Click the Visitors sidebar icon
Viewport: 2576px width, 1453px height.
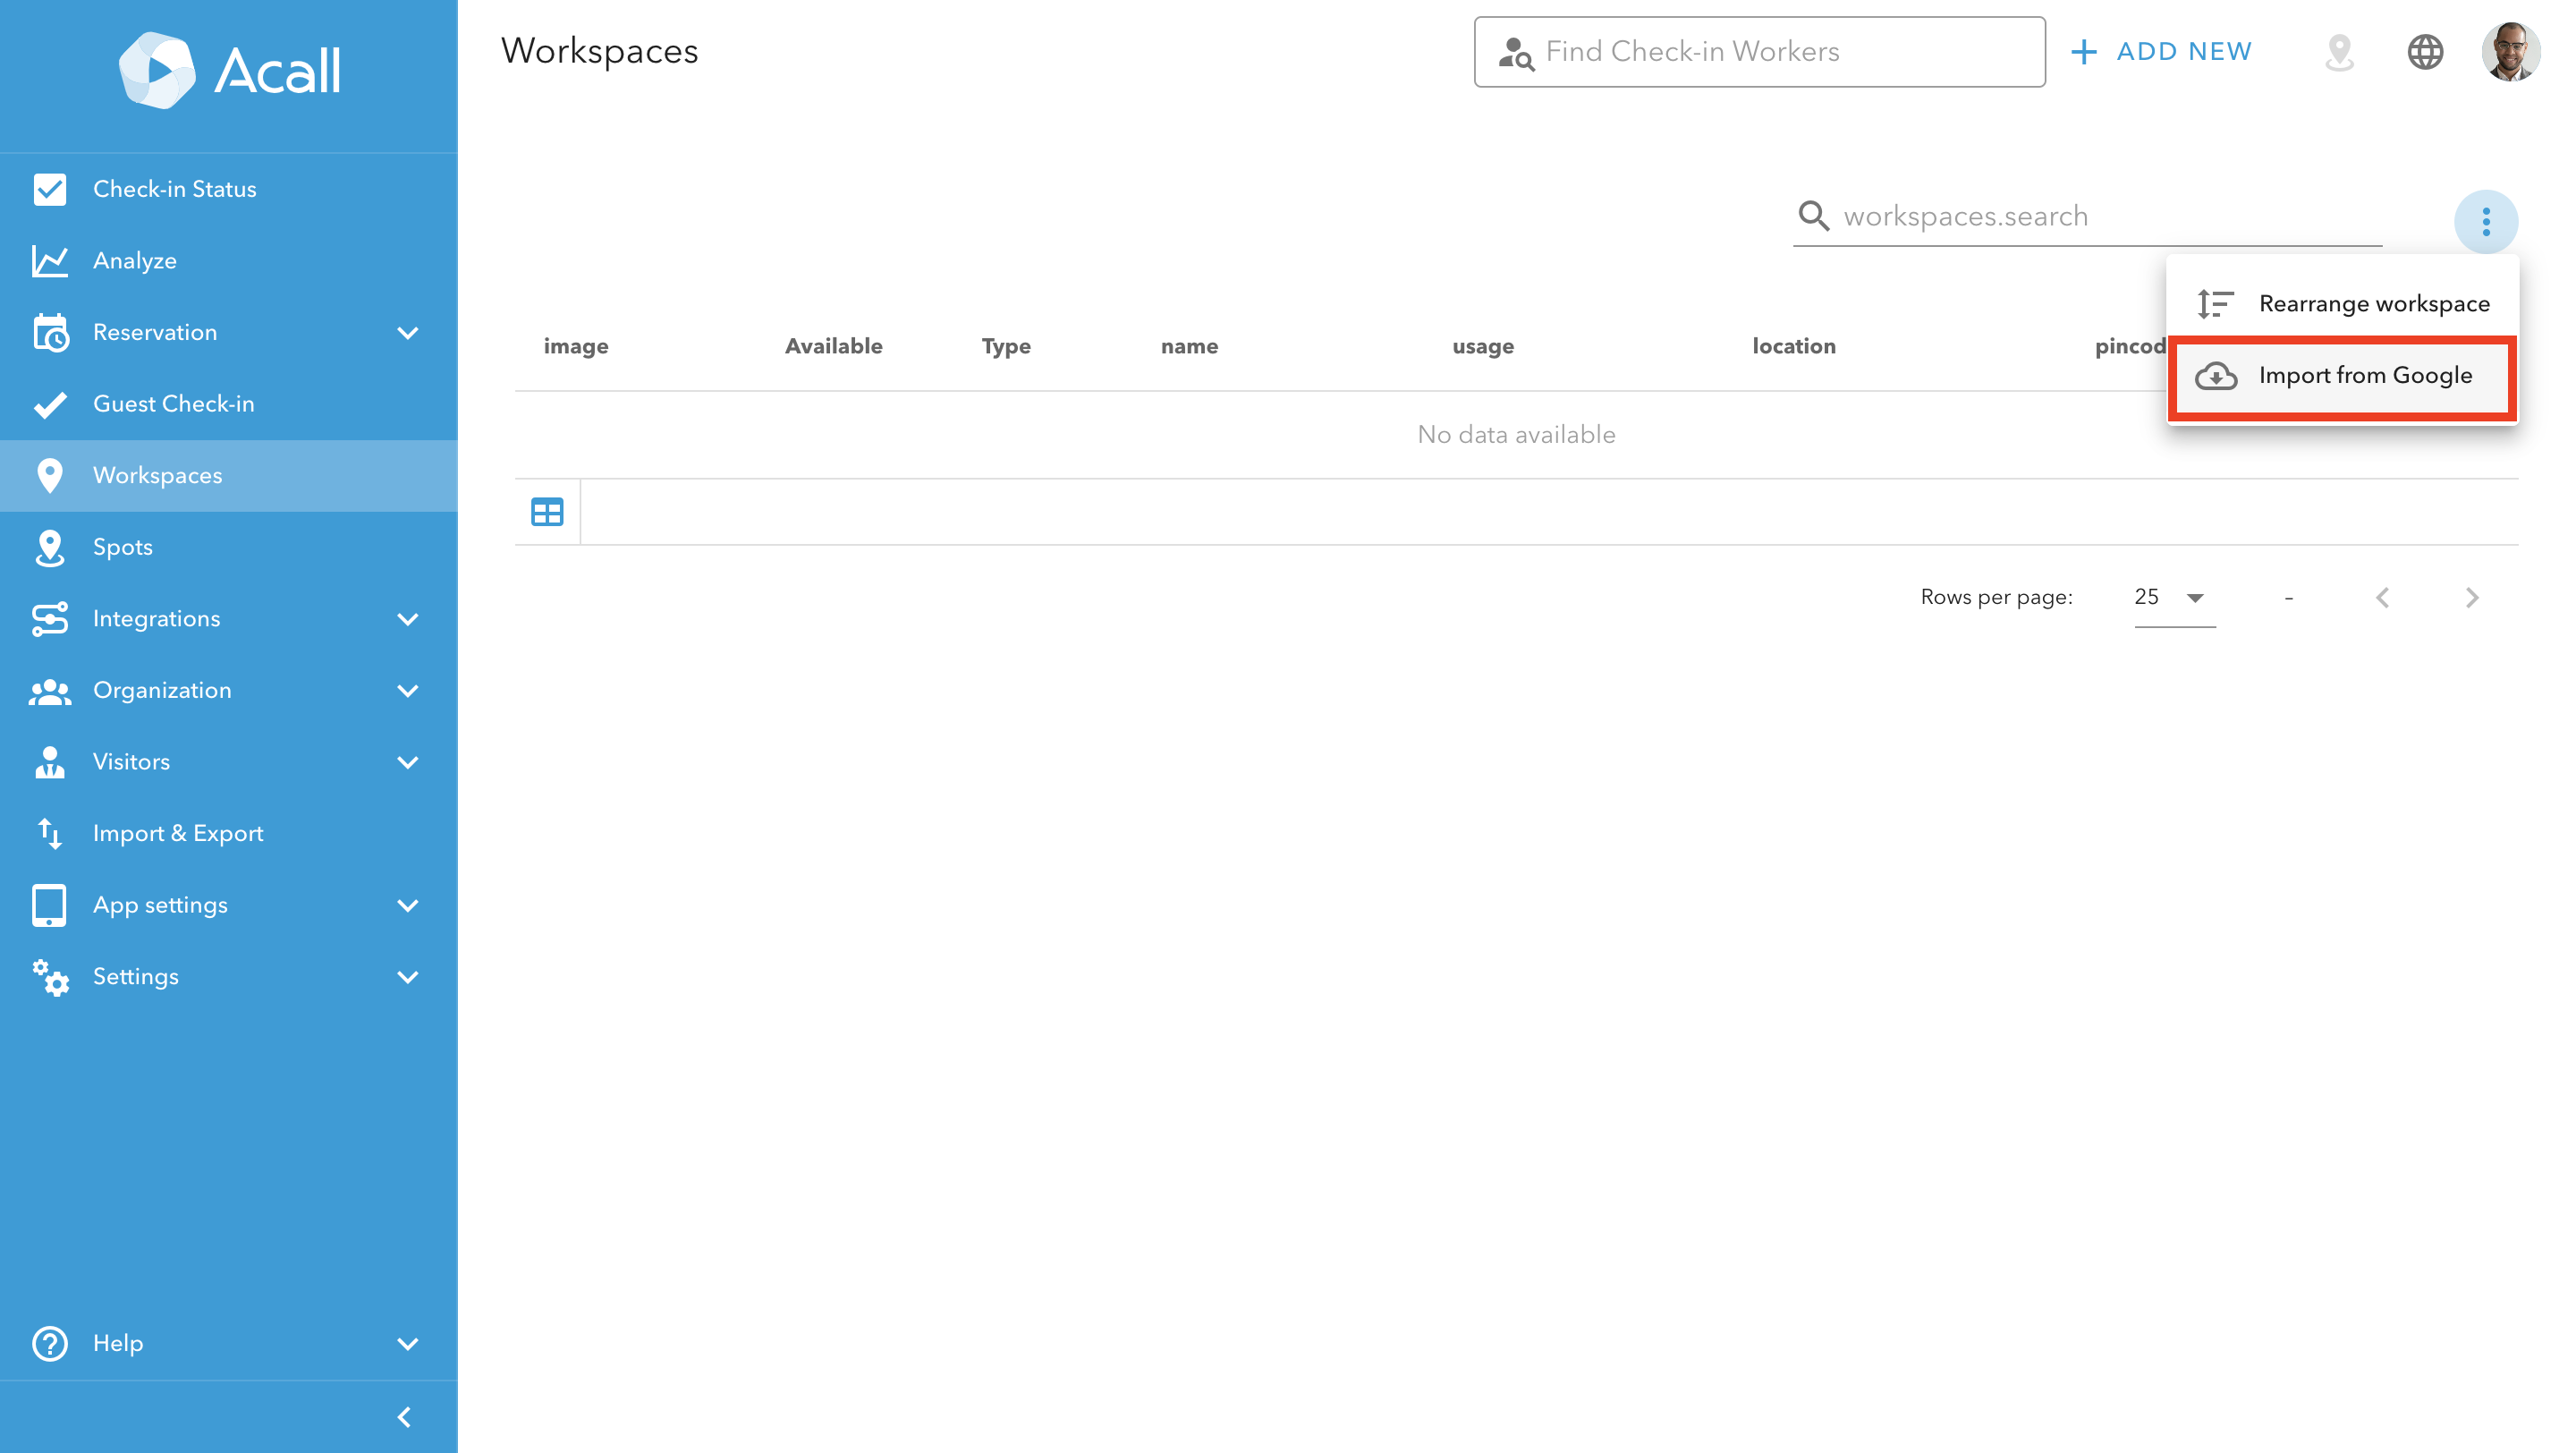pos(50,761)
